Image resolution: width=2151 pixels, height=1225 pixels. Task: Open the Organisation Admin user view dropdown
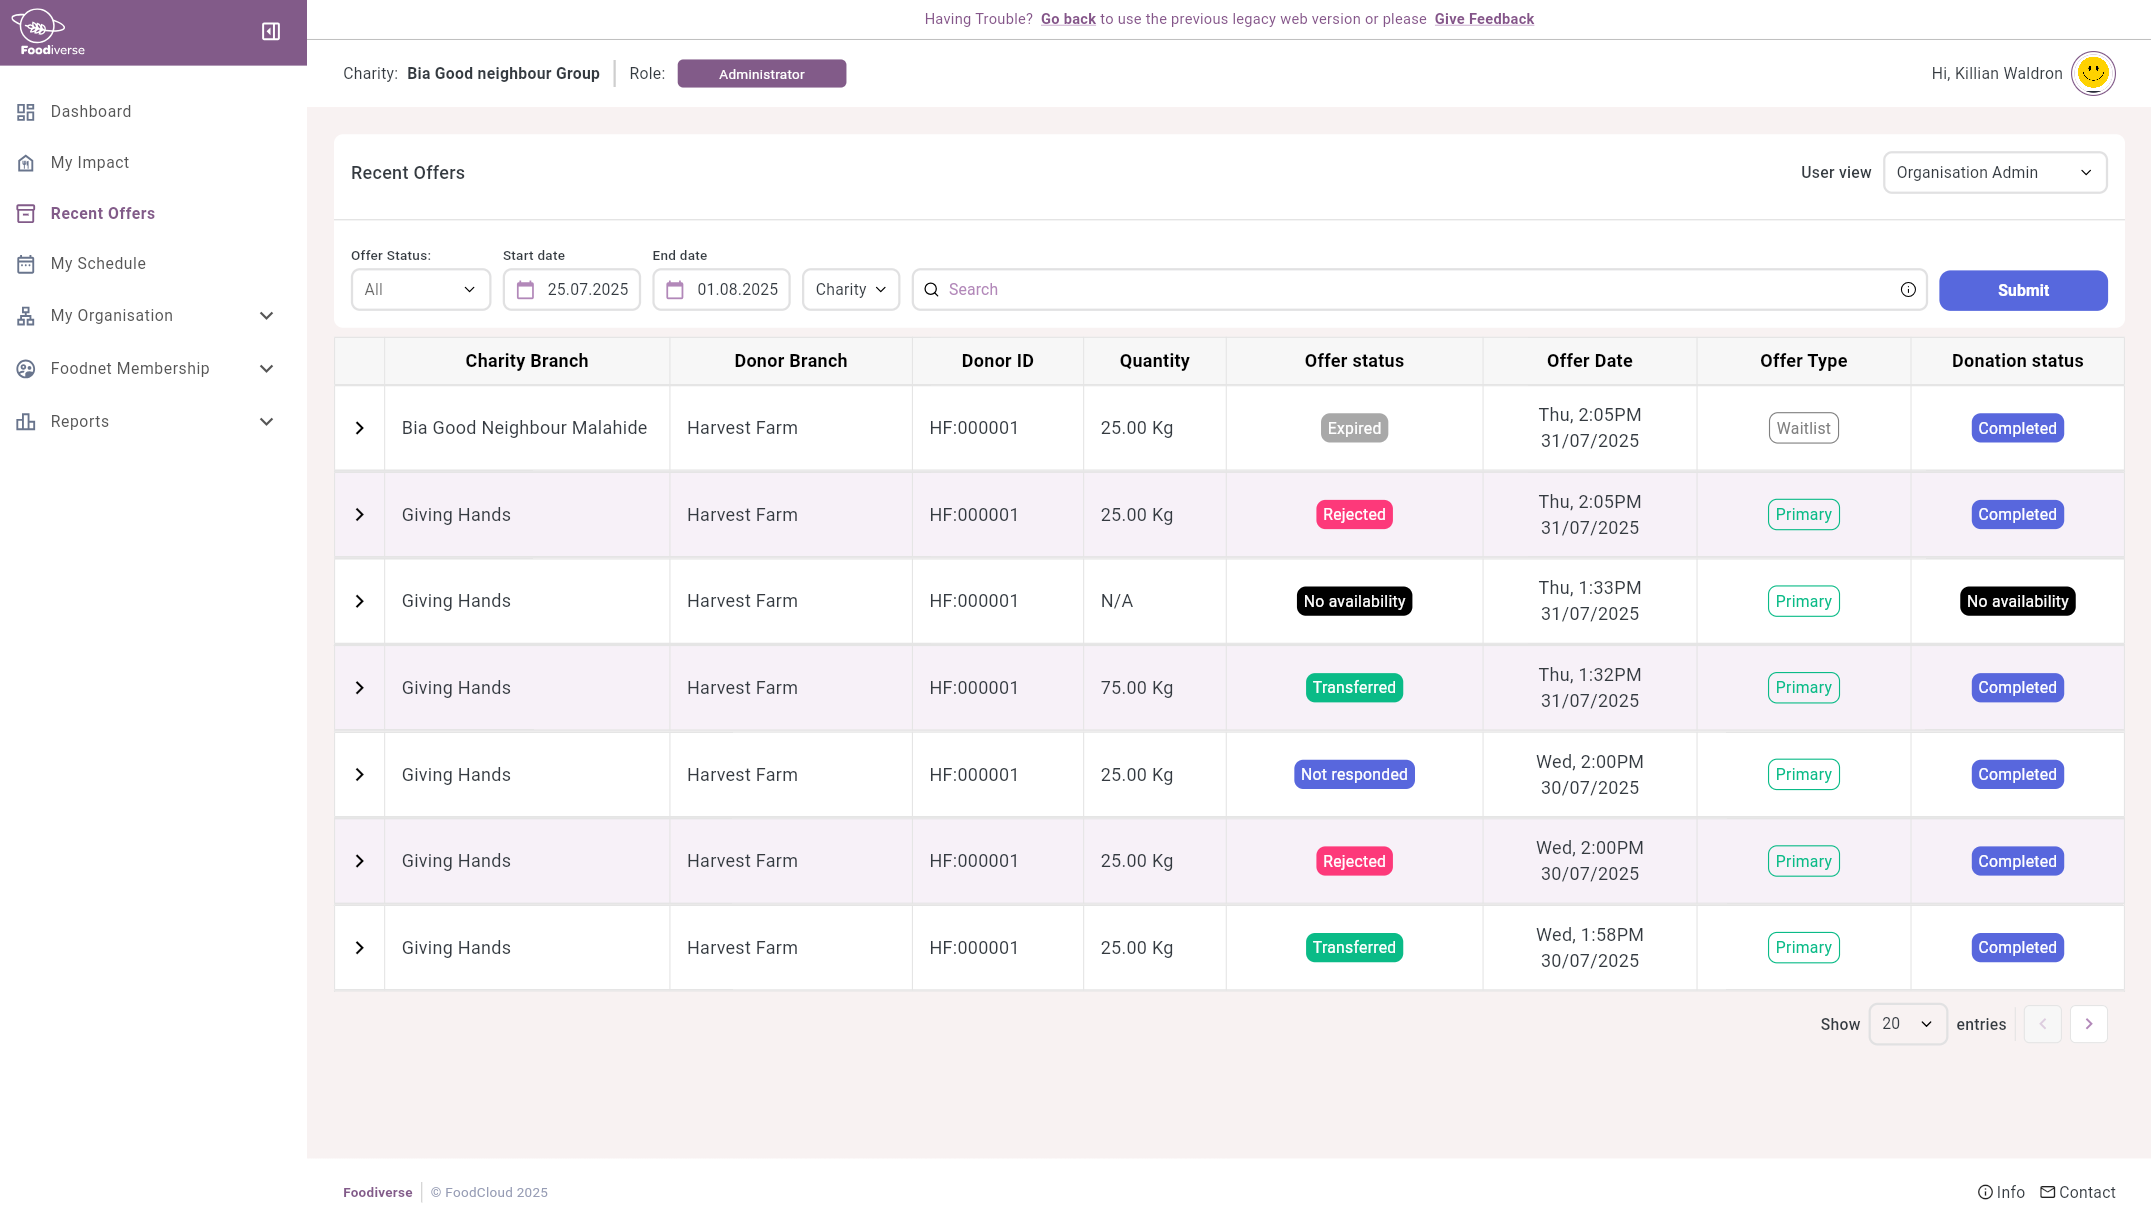[x=1994, y=172]
